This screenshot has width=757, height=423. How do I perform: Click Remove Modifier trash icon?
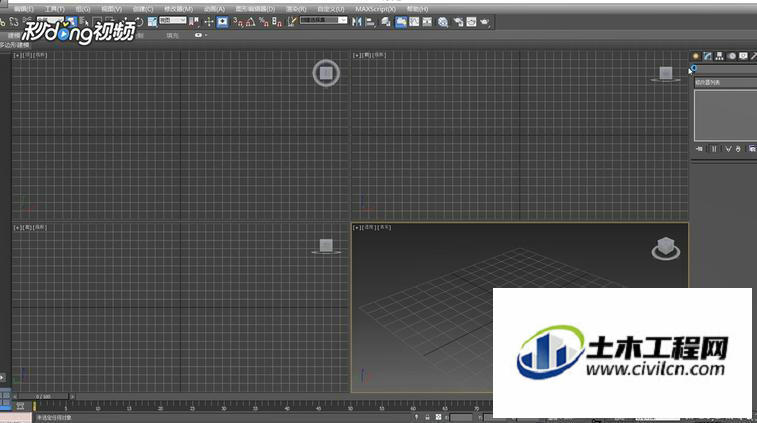(x=738, y=149)
